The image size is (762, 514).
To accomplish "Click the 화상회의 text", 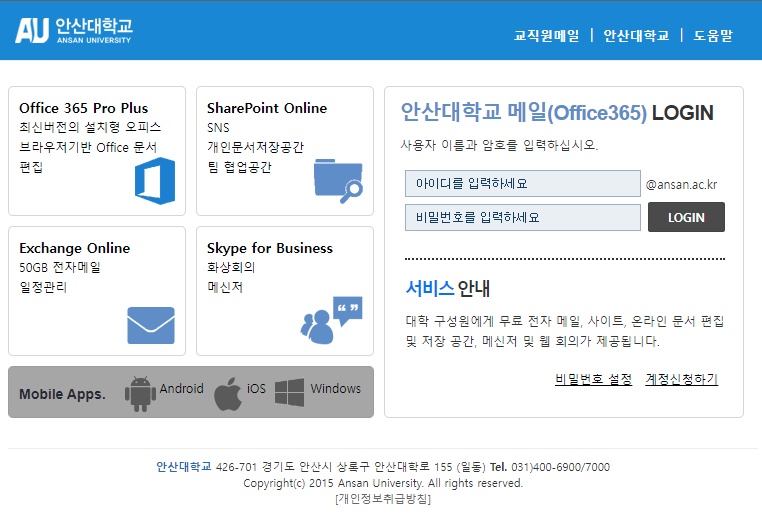I will click(x=231, y=267).
